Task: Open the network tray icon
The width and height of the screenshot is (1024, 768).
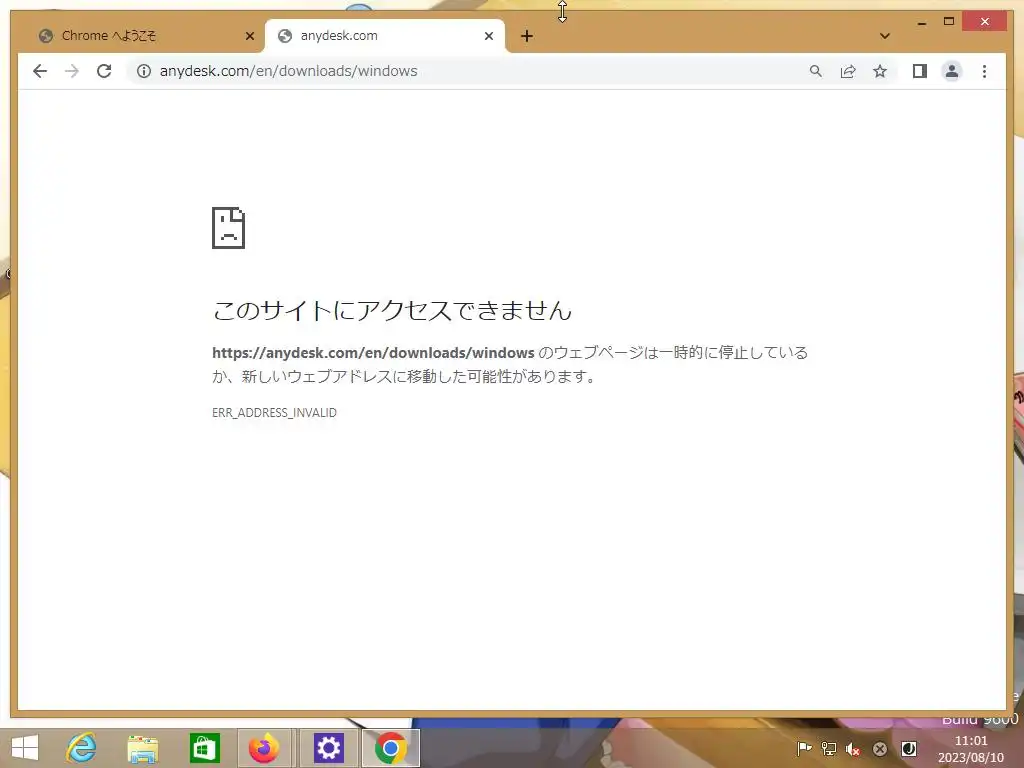Action: (829, 748)
